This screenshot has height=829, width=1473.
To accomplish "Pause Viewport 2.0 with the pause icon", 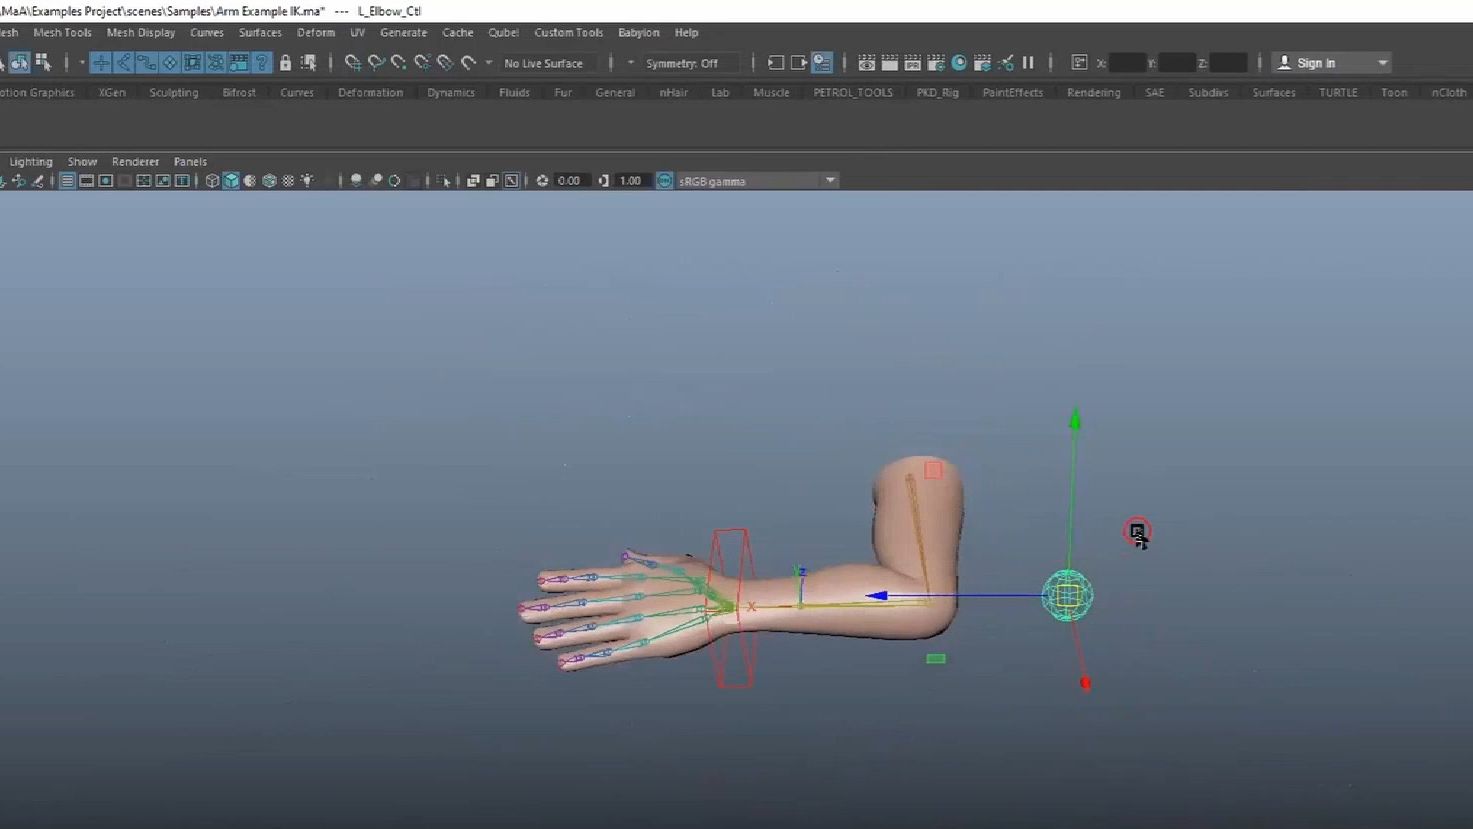I will pyautogui.click(x=1028, y=63).
